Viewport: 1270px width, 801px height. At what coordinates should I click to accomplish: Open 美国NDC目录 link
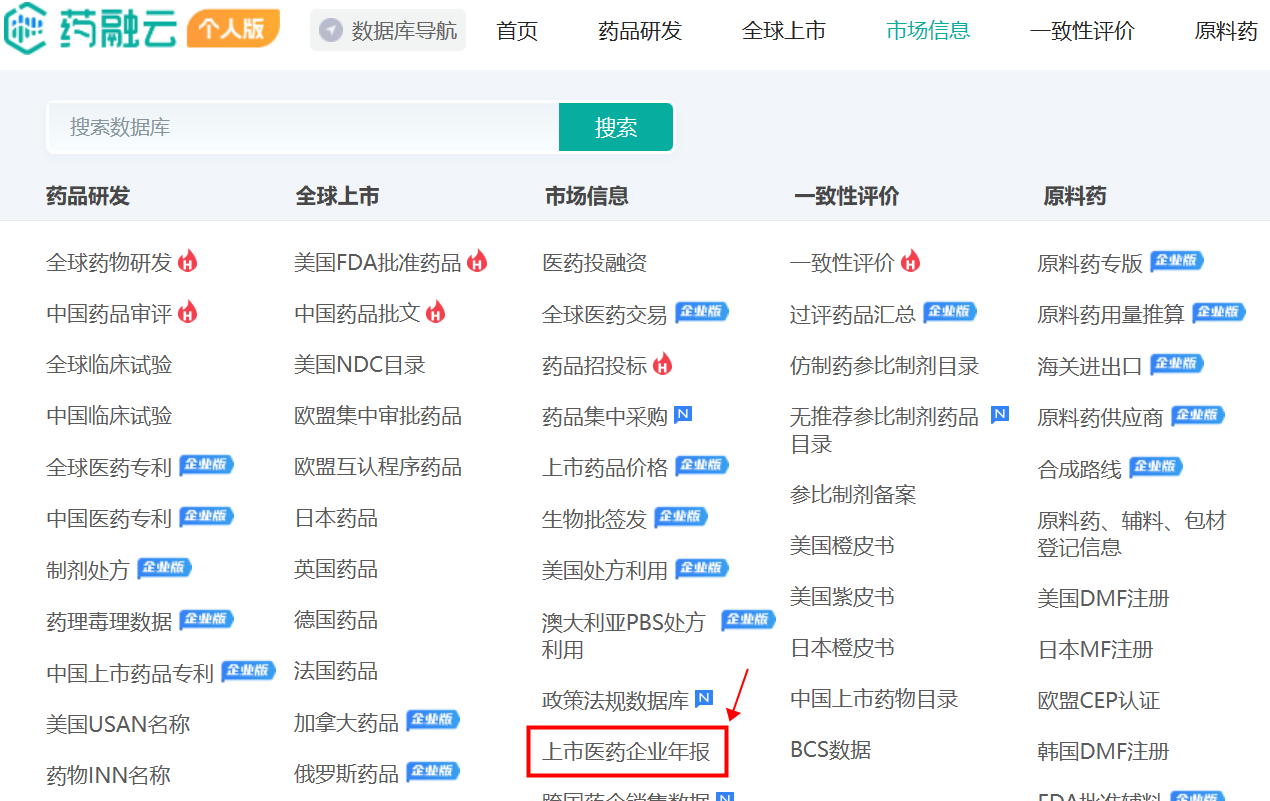pyautogui.click(x=360, y=365)
